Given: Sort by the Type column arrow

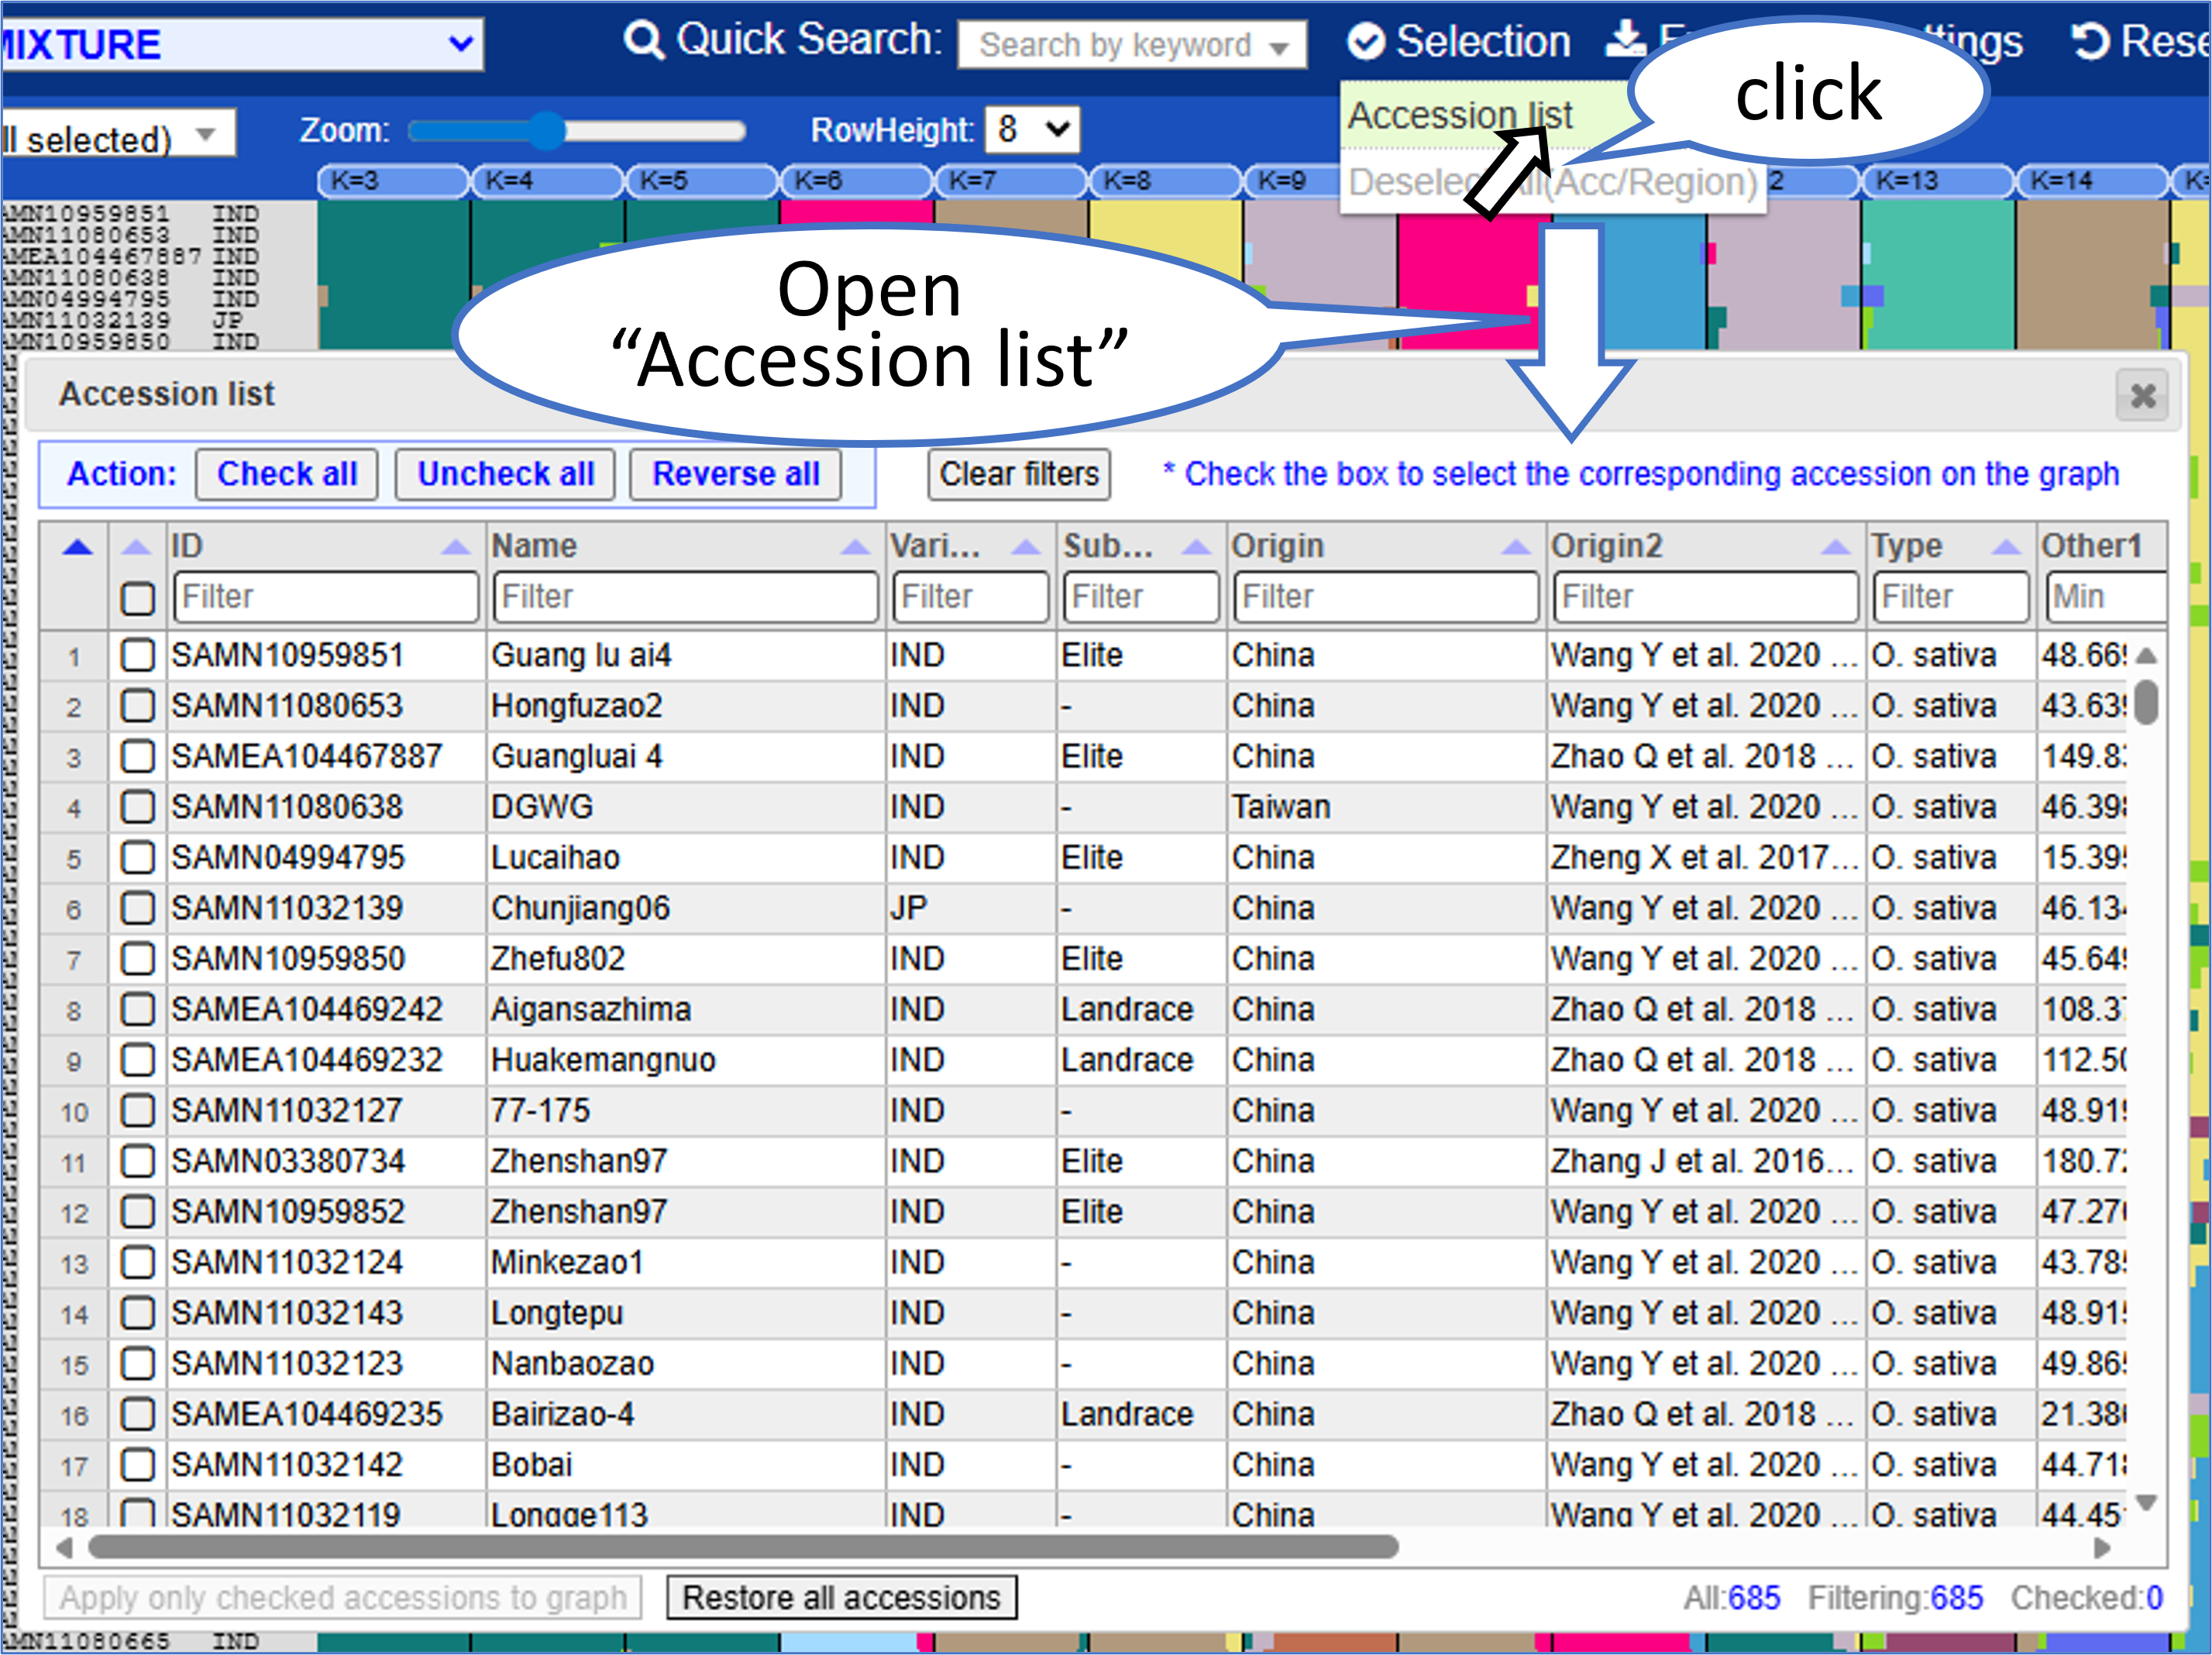Looking at the screenshot, I should click(2006, 546).
